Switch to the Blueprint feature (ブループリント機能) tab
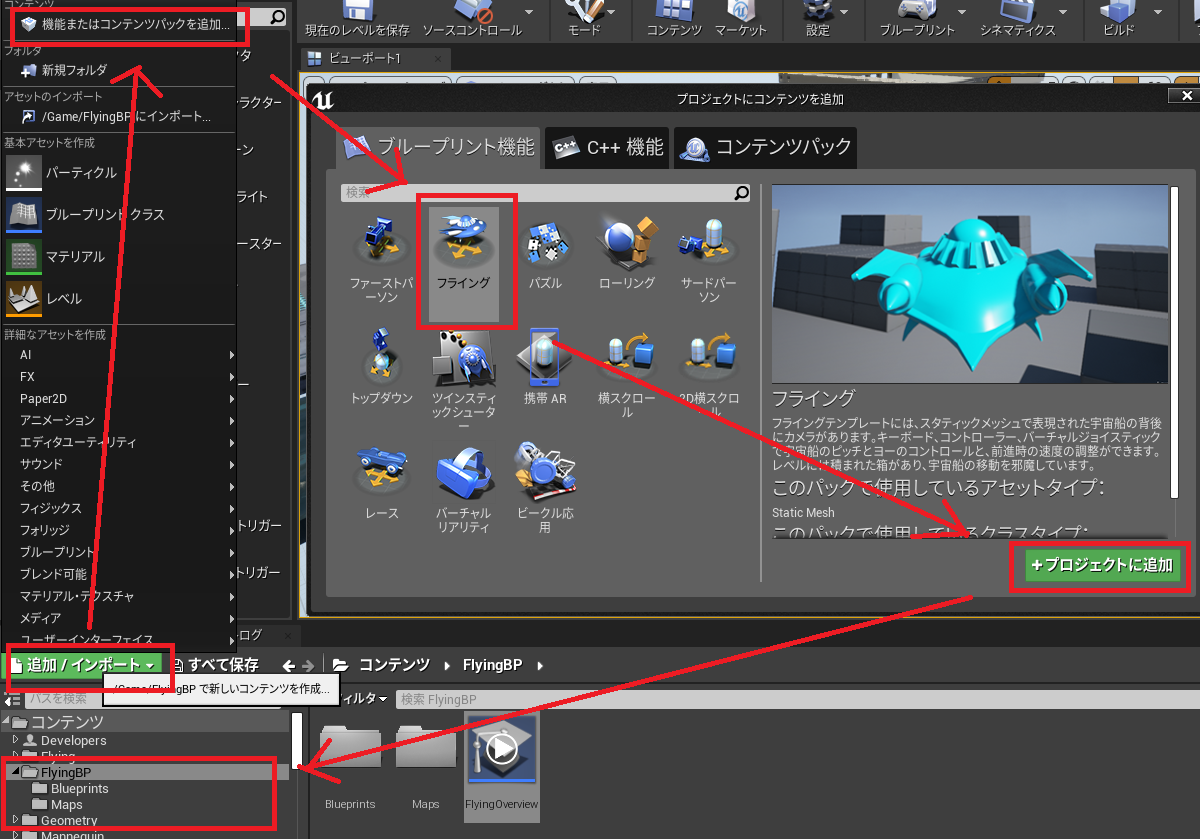Viewport: 1200px width, 839px height. point(440,147)
